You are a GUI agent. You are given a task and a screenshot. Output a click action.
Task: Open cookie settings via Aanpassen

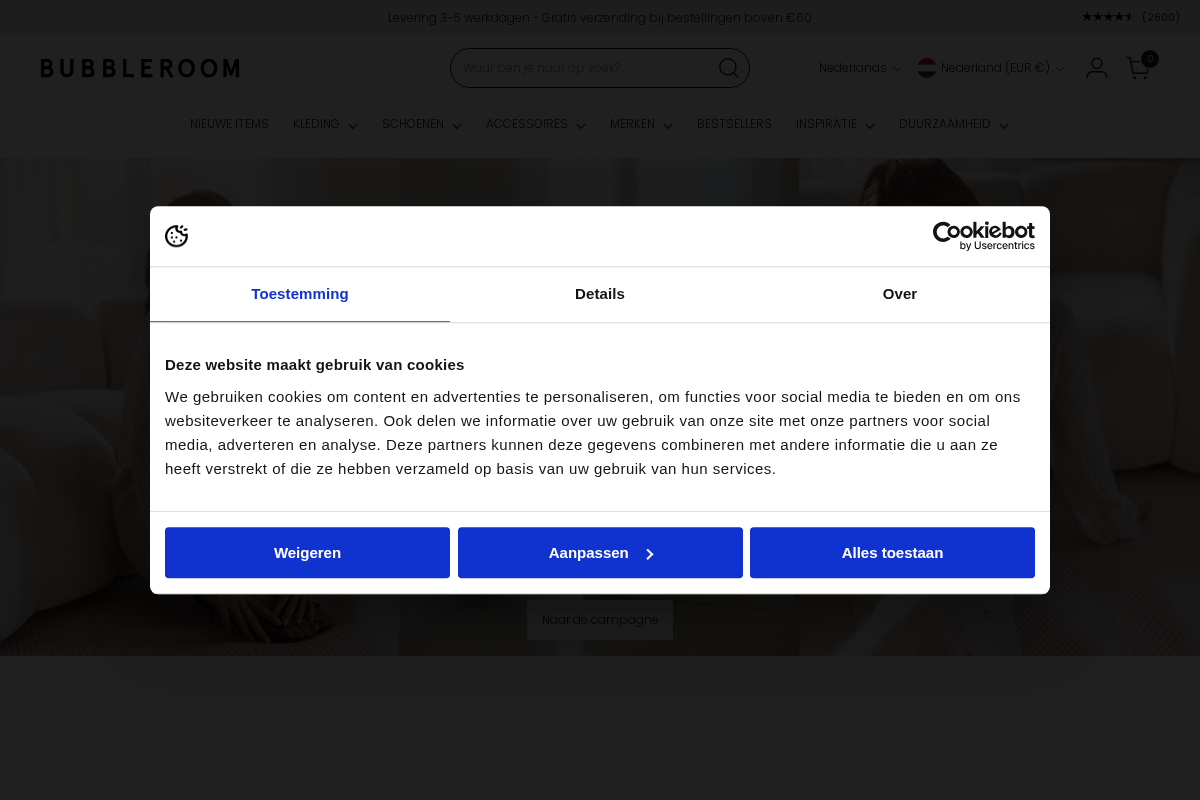click(600, 552)
